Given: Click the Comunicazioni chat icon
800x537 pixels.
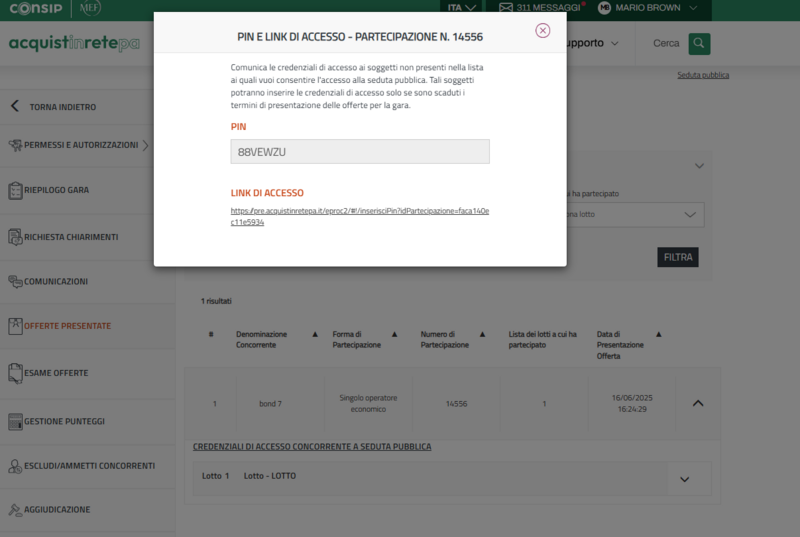Looking at the screenshot, I should pyautogui.click(x=15, y=282).
